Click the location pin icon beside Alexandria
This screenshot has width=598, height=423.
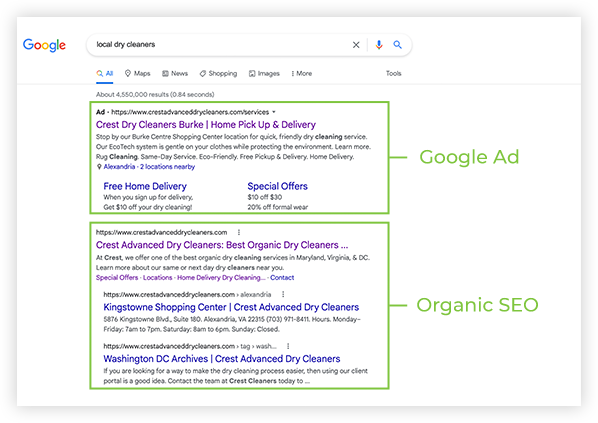[x=99, y=167]
